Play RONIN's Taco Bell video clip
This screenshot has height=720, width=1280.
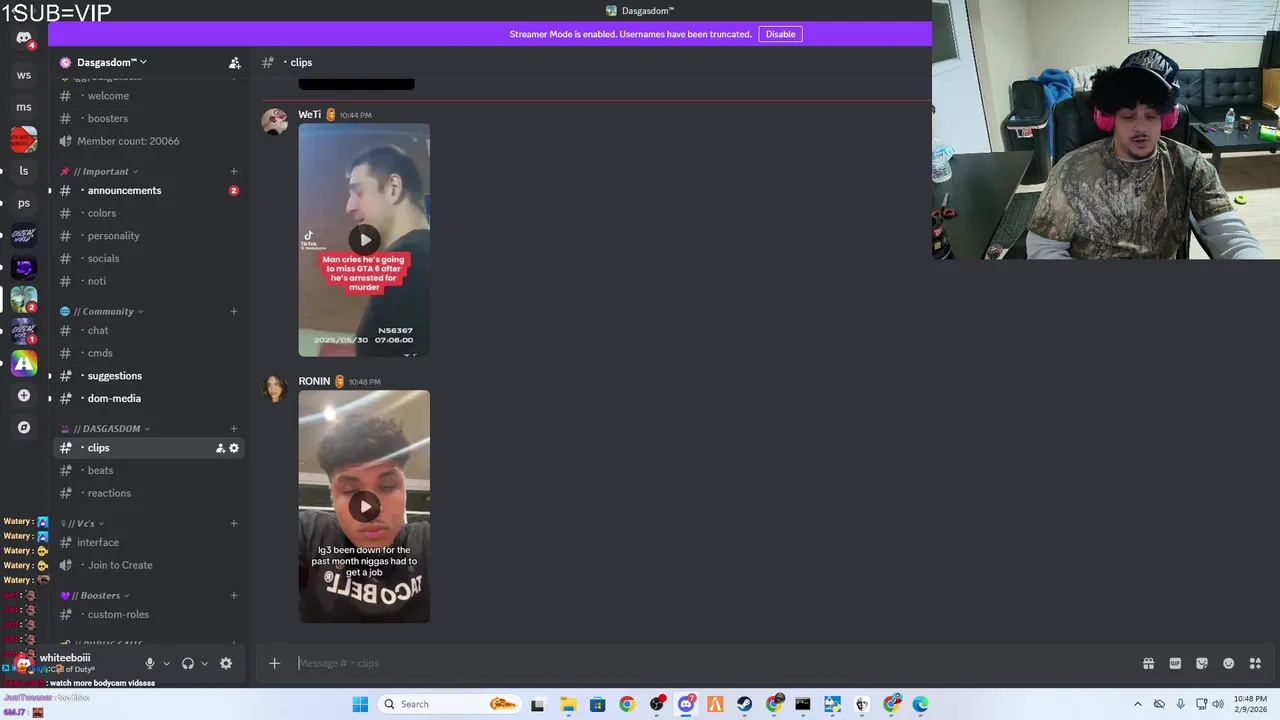(x=364, y=506)
